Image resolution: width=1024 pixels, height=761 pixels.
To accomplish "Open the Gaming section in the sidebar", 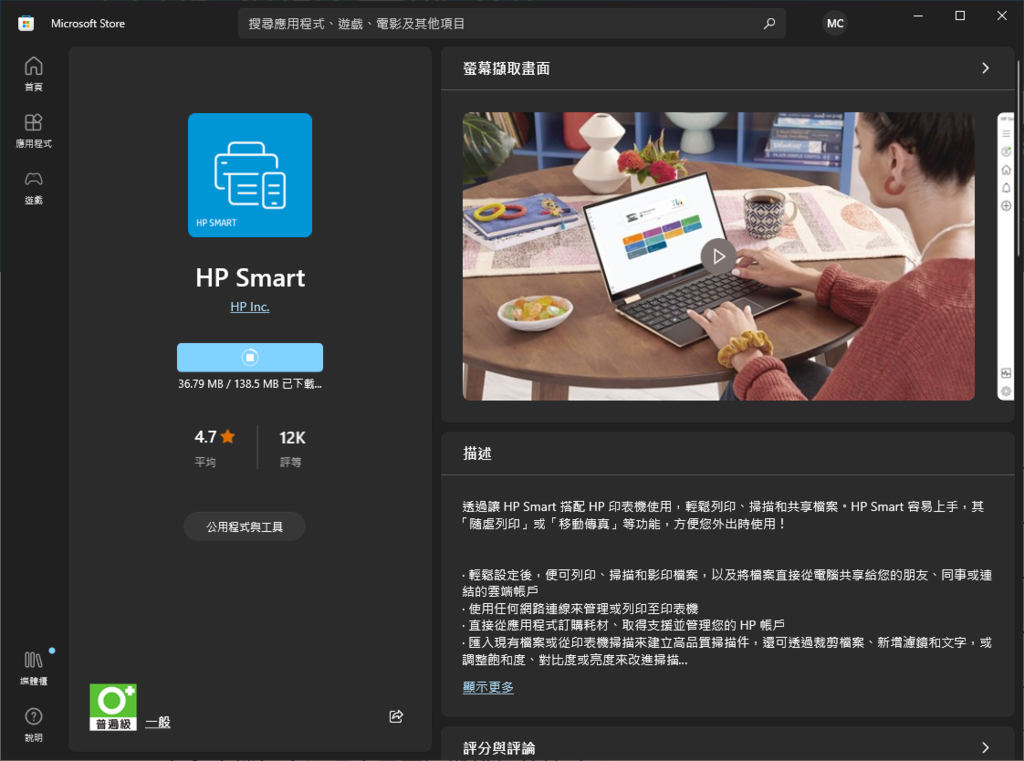I will (x=33, y=187).
